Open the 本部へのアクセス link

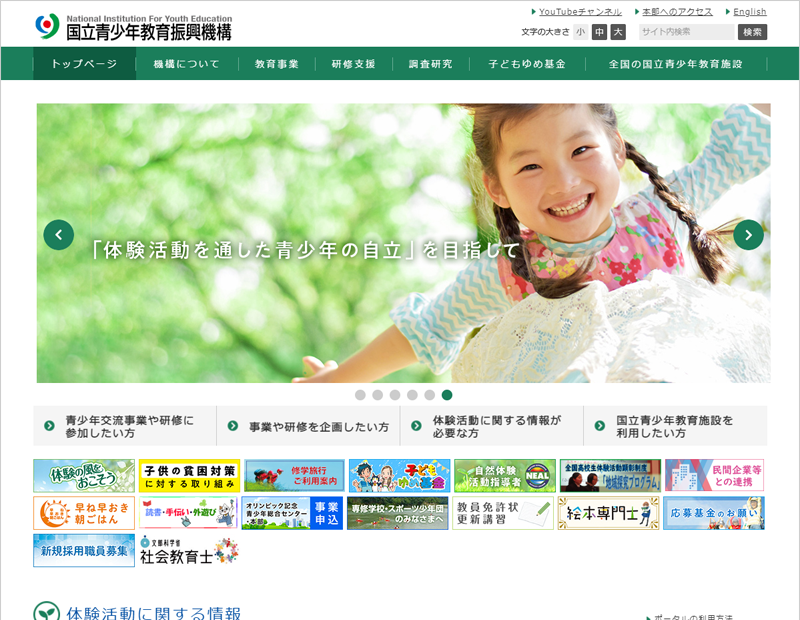pyautogui.click(x=677, y=12)
